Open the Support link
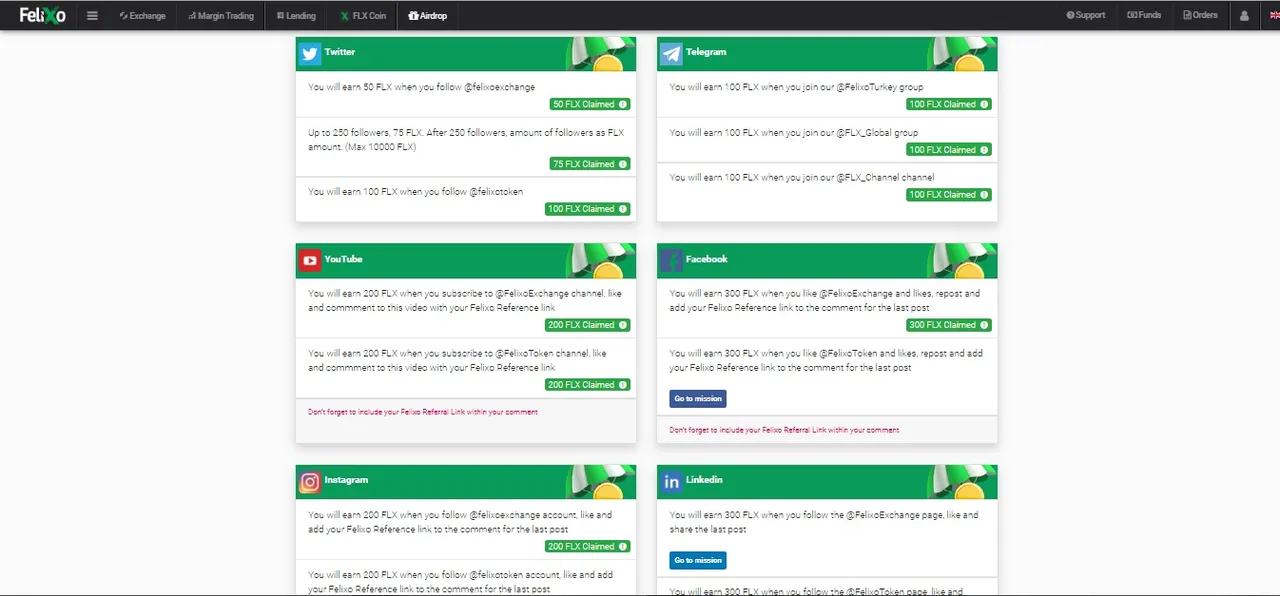1280x596 pixels. 1086,15
